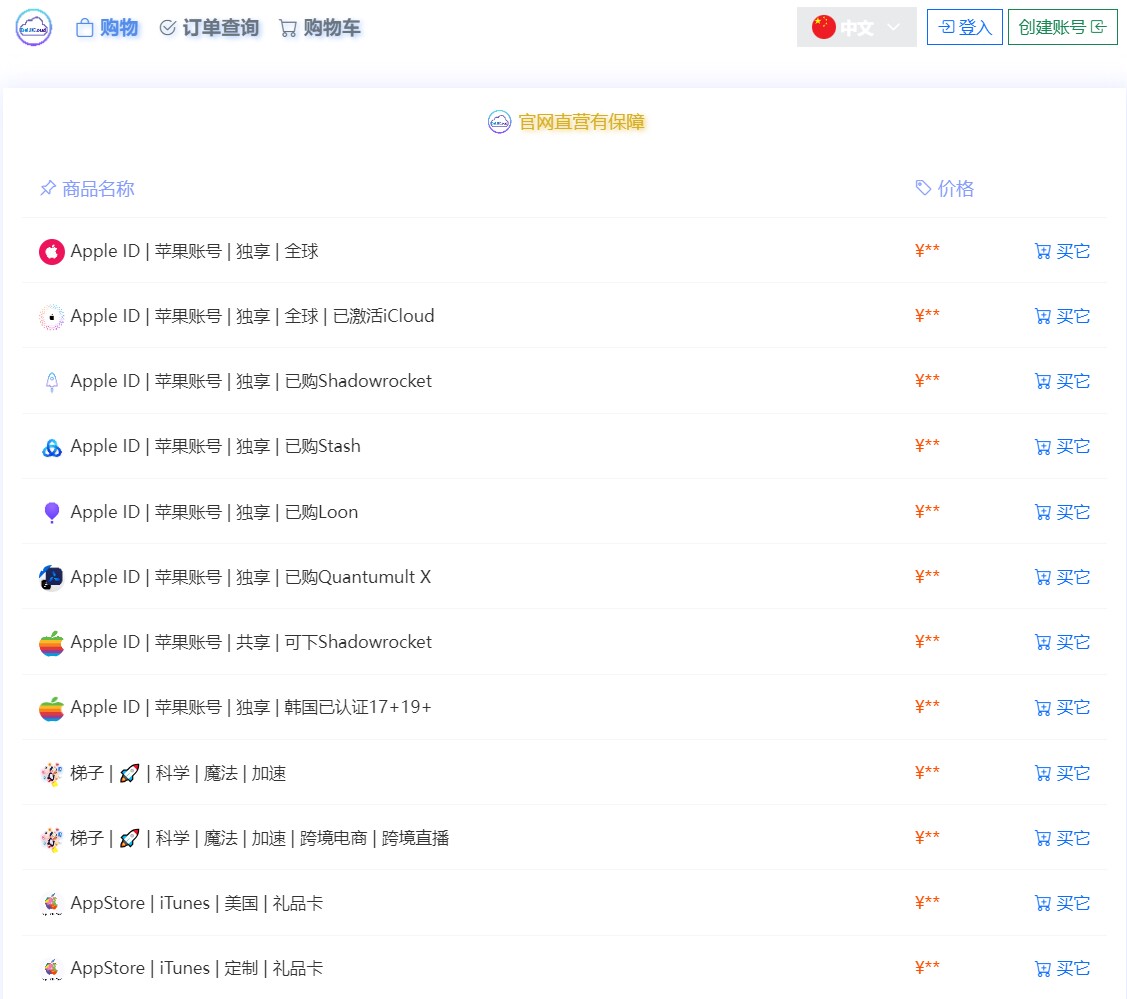The image size is (1127, 999).
Task: Open product 已购Quantumult X
Action: tap(250, 577)
